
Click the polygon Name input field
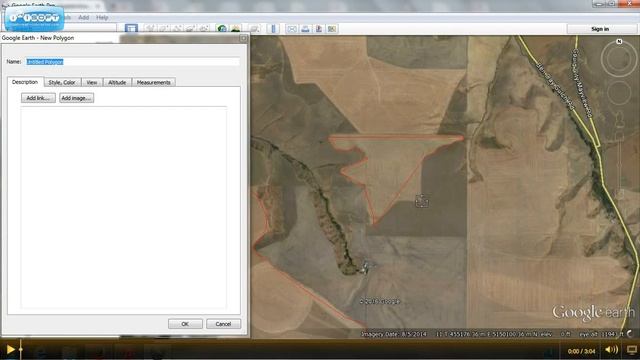(133, 62)
